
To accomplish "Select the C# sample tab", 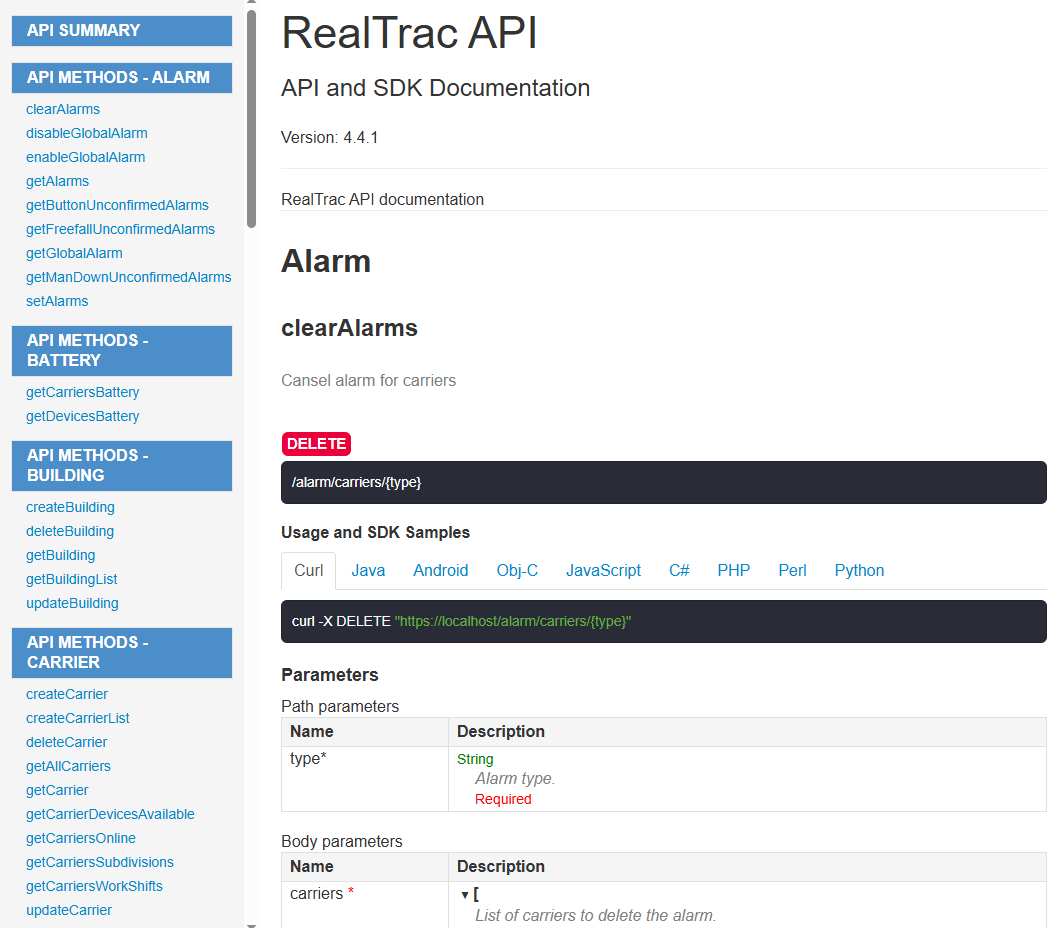I will [679, 570].
